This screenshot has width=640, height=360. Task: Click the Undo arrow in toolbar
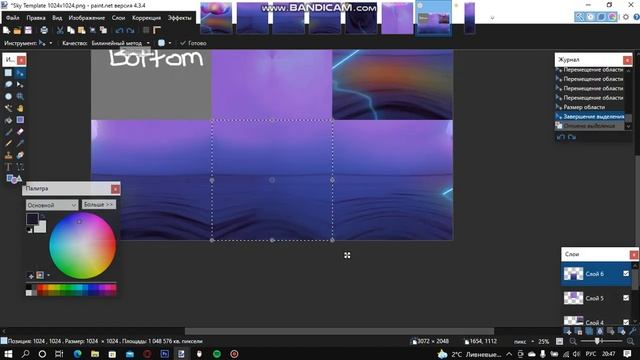[119, 30]
